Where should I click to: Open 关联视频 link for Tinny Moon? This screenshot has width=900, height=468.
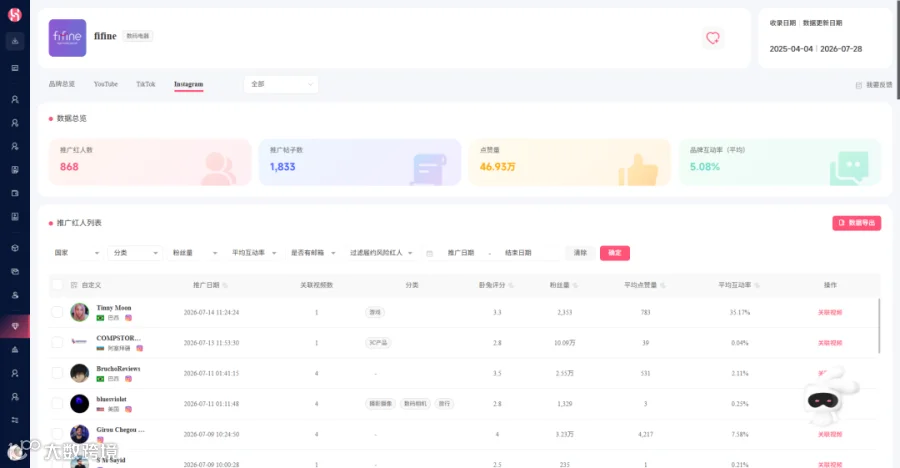point(829,312)
